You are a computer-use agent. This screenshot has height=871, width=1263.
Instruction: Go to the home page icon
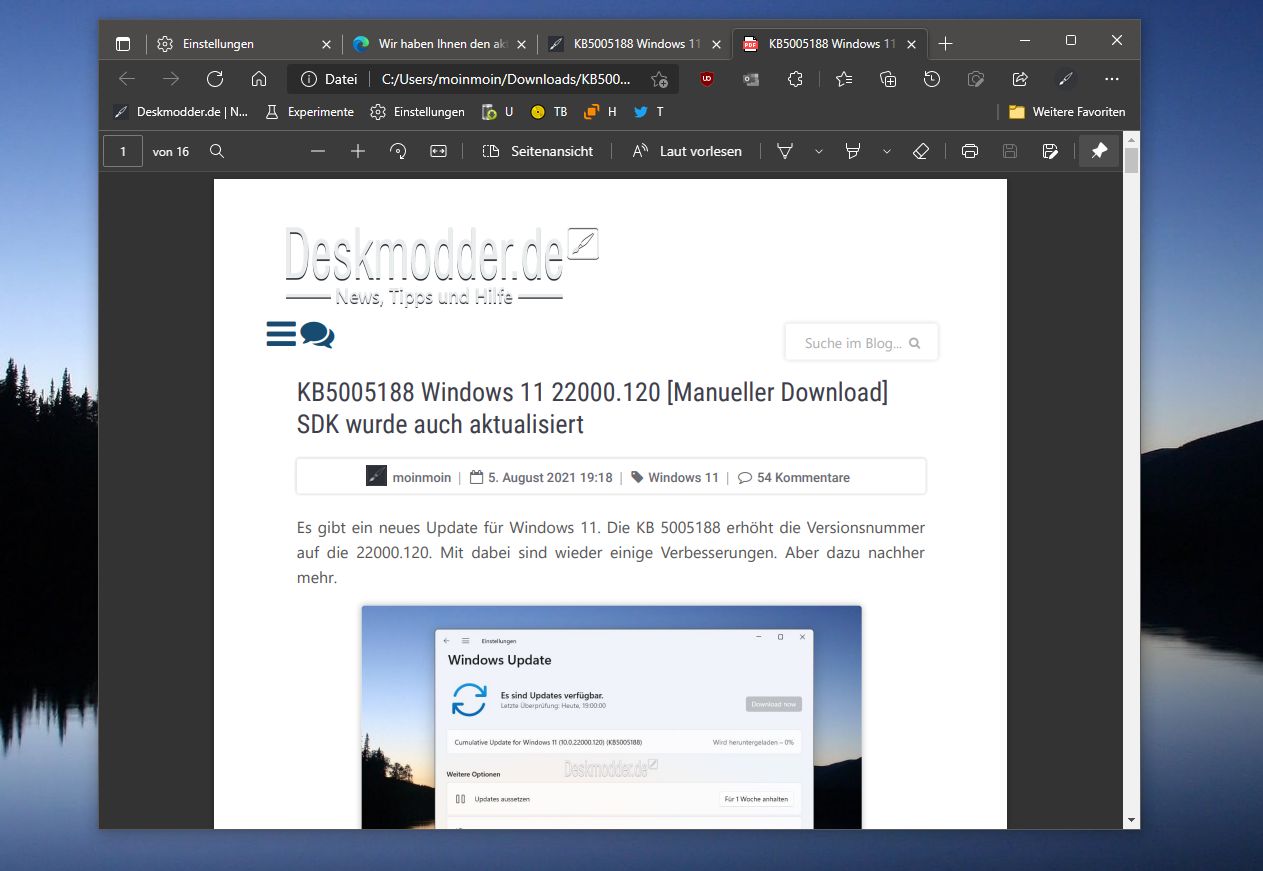(259, 79)
